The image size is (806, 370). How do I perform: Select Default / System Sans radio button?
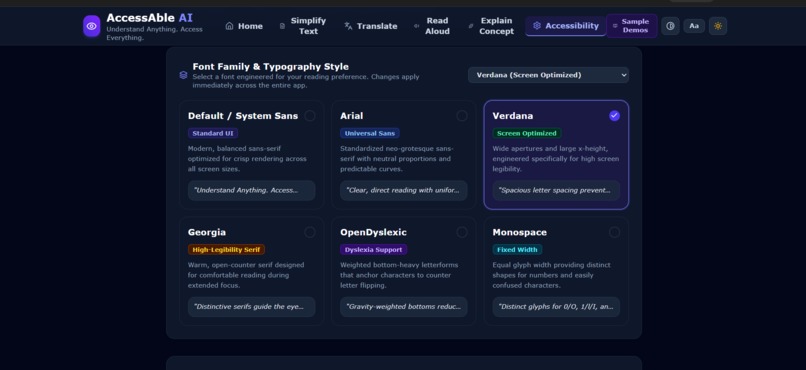[309, 116]
